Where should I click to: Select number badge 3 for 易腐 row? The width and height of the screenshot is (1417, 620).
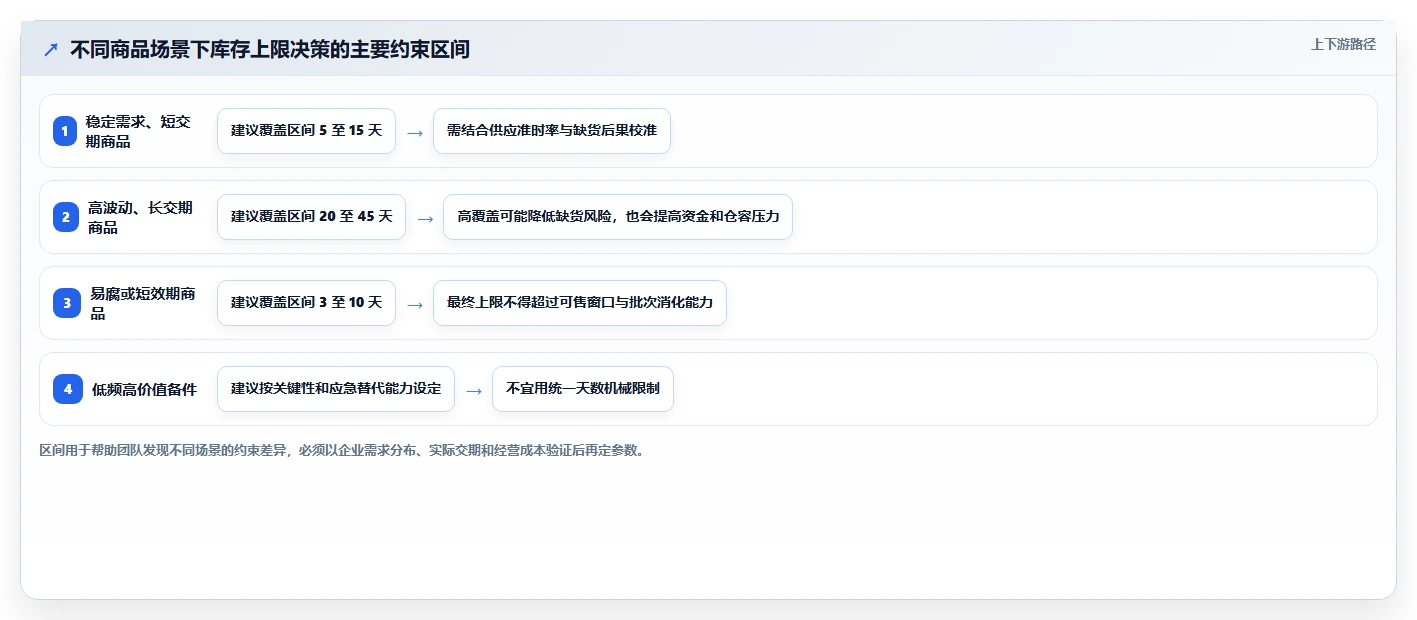[x=67, y=303]
